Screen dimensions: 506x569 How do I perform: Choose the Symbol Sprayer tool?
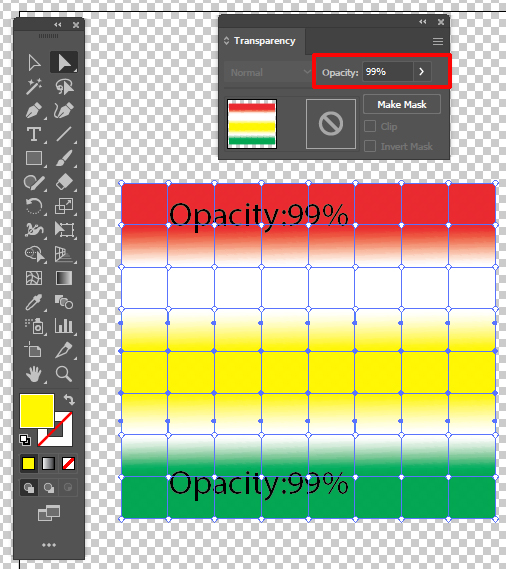34,326
